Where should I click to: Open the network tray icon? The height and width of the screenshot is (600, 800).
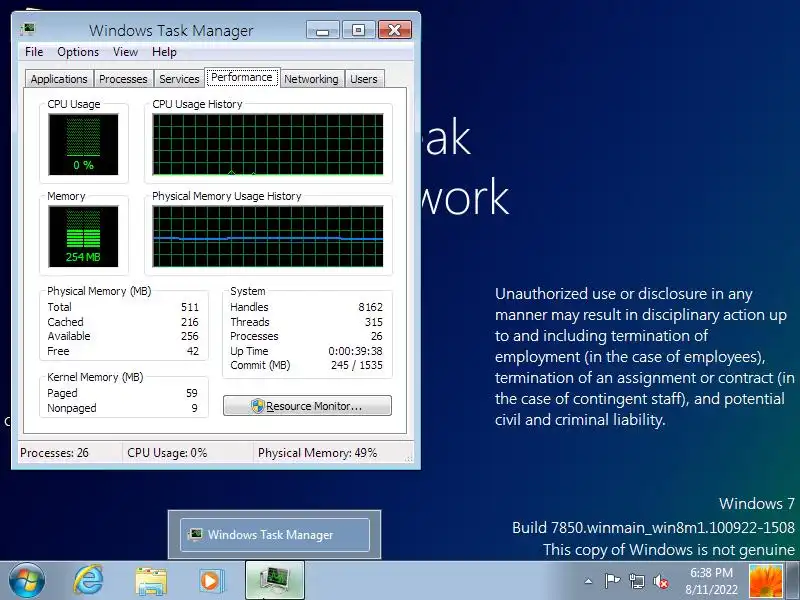tap(636, 581)
